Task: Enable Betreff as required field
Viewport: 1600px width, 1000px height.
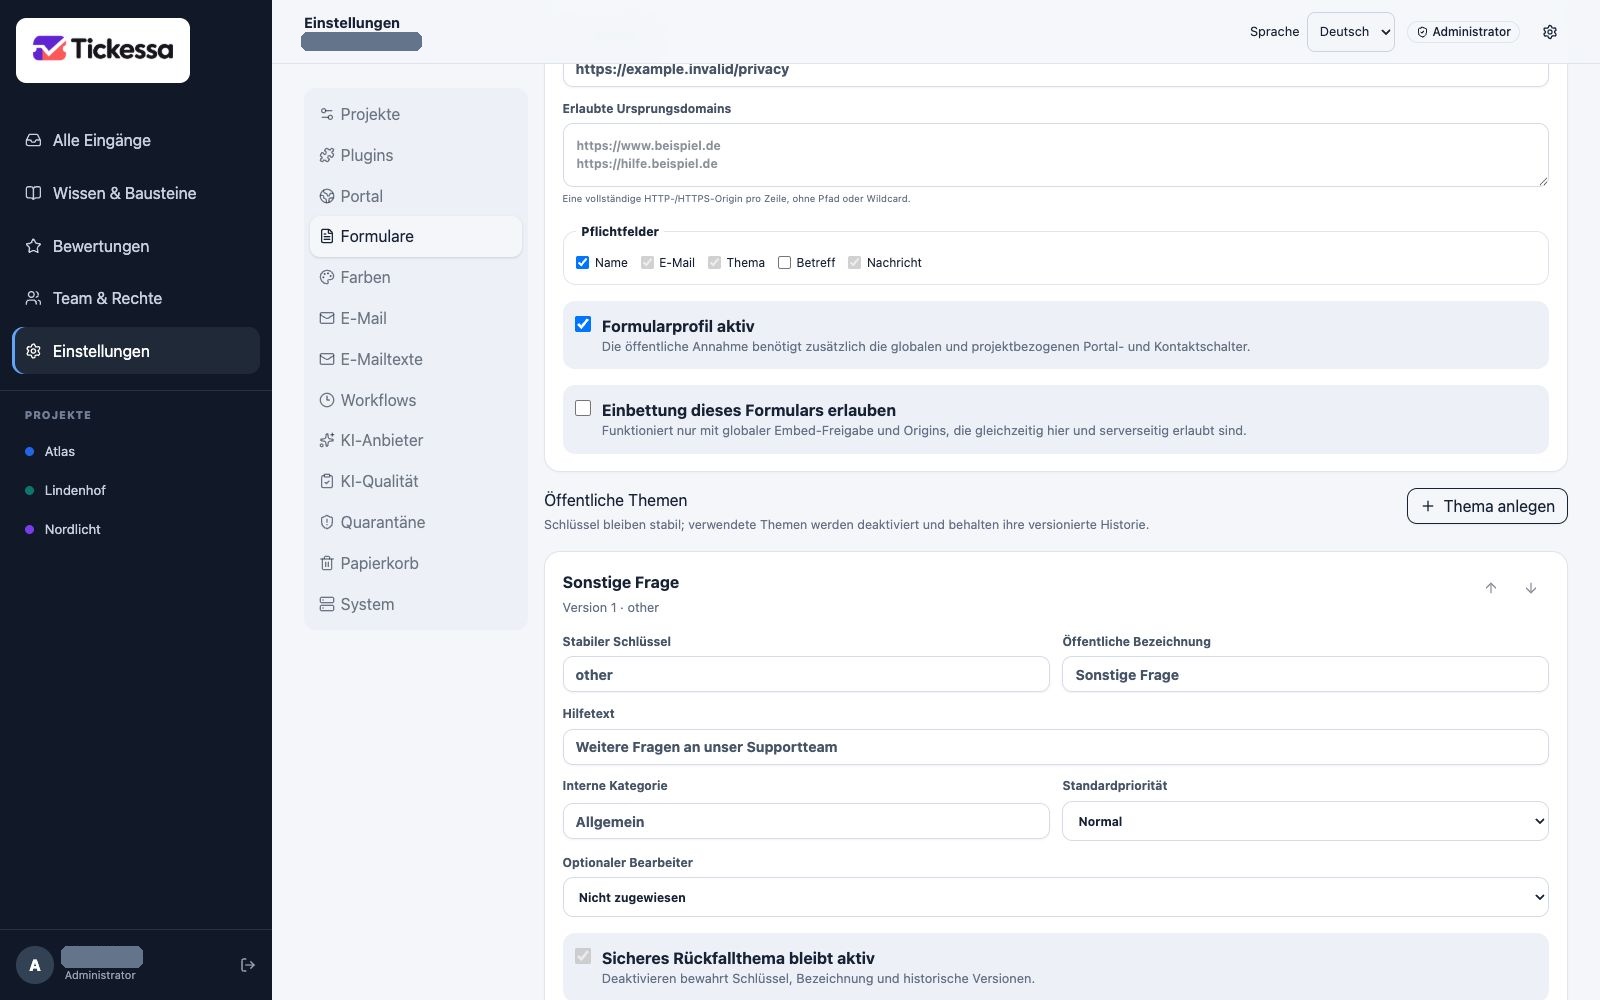Action: click(784, 262)
